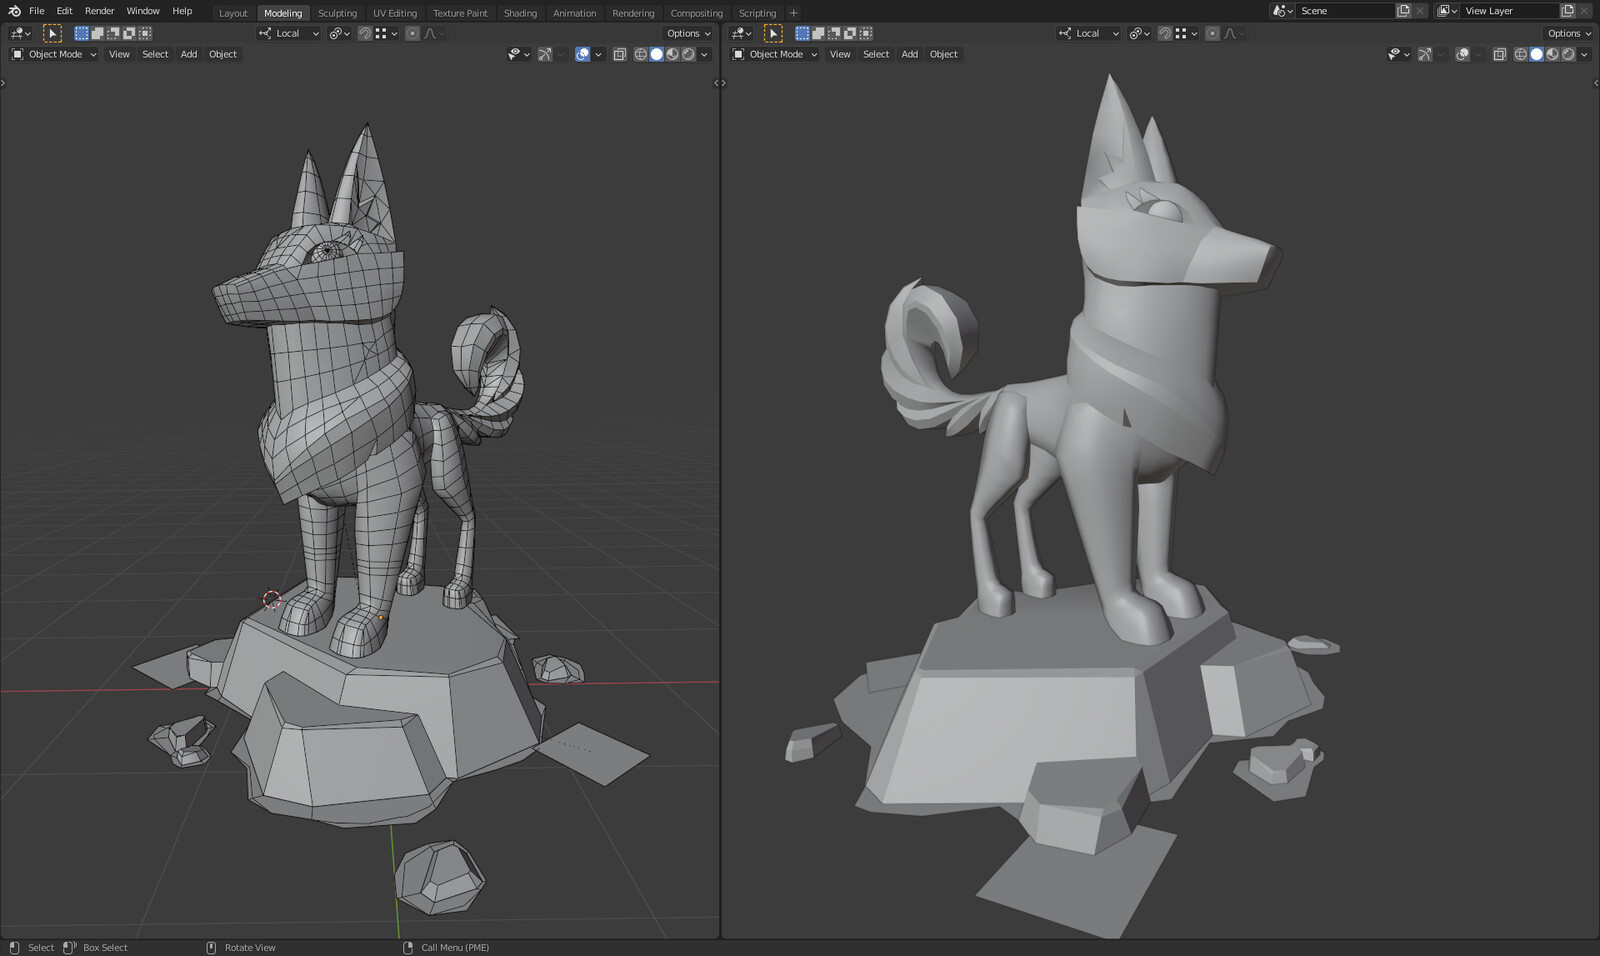Enable Rendered viewport shading on the right viewport
Image resolution: width=1600 pixels, height=956 pixels.
[1568, 54]
